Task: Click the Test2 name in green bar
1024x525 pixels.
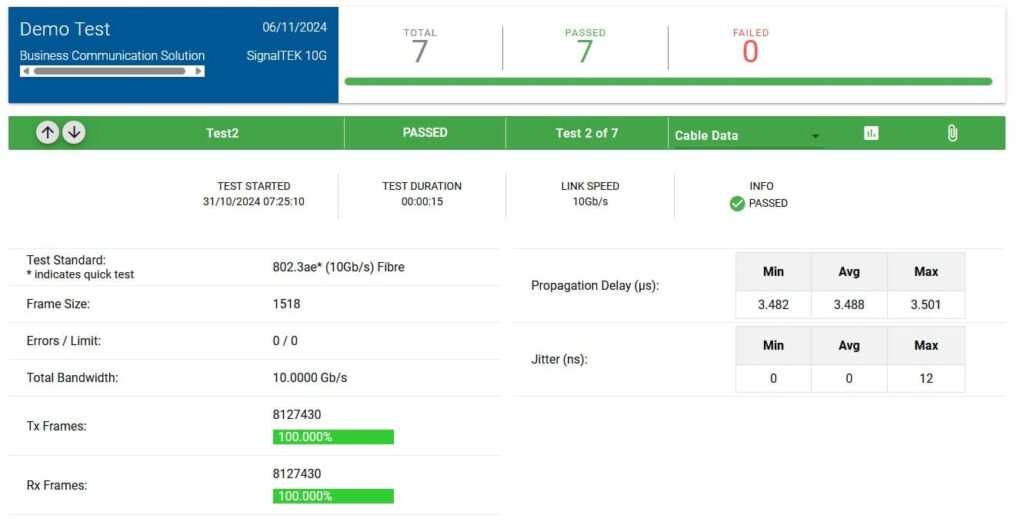Action: coord(222,133)
